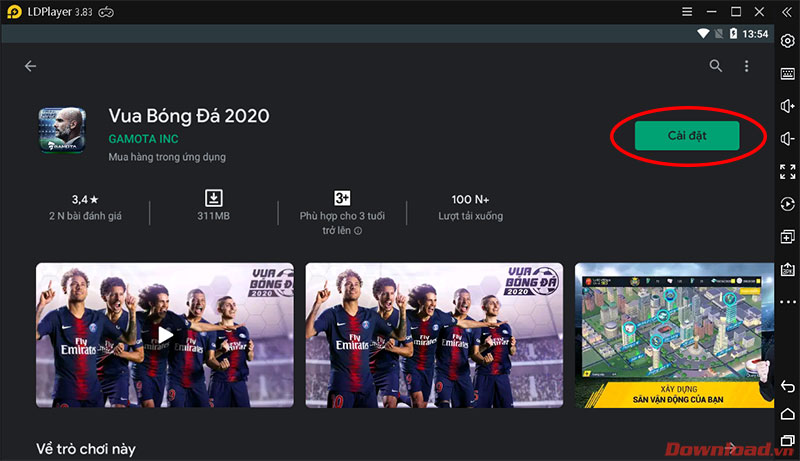The height and width of the screenshot is (461, 800).
Task: Go back with the left arrow
Action: [x=31, y=66]
